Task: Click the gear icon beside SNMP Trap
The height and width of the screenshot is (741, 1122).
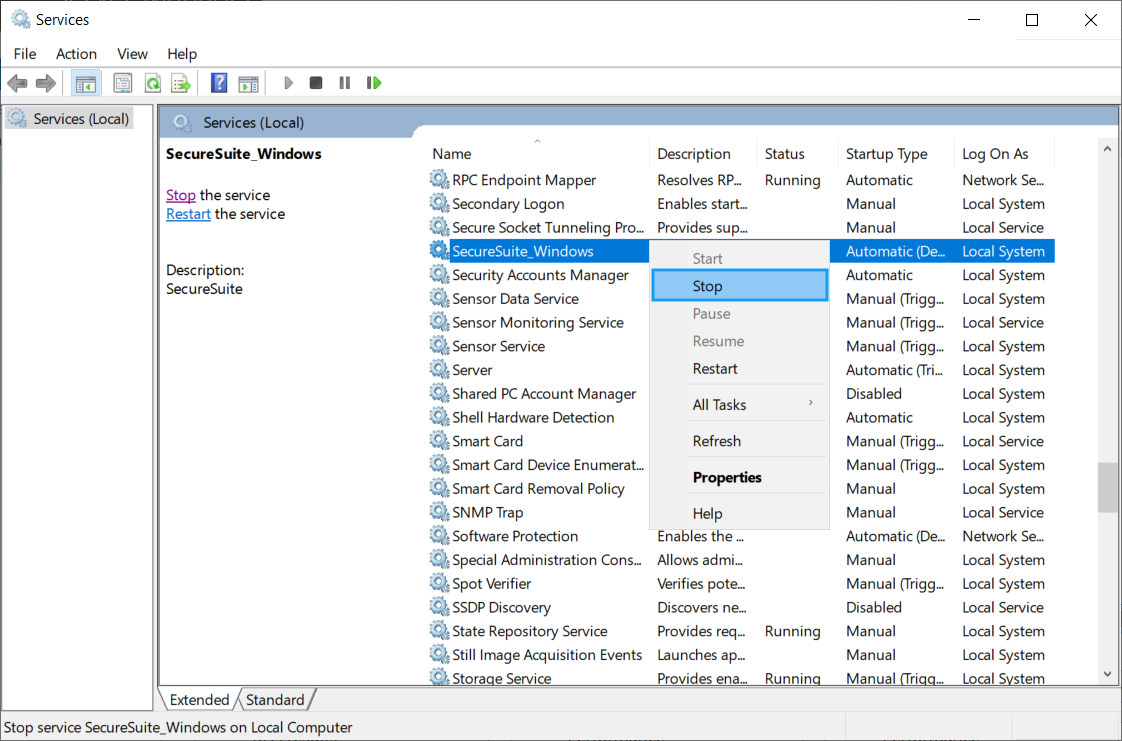Action: point(439,511)
